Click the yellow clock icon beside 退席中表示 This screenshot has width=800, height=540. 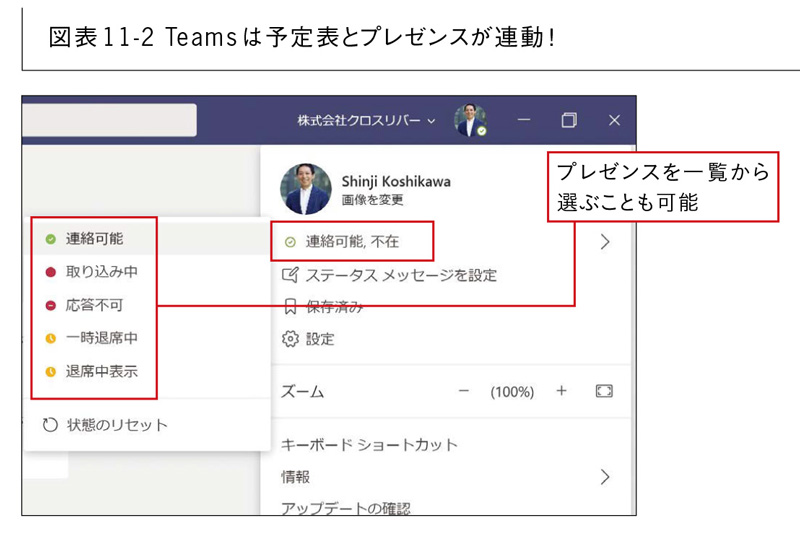pyautogui.click(x=51, y=372)
